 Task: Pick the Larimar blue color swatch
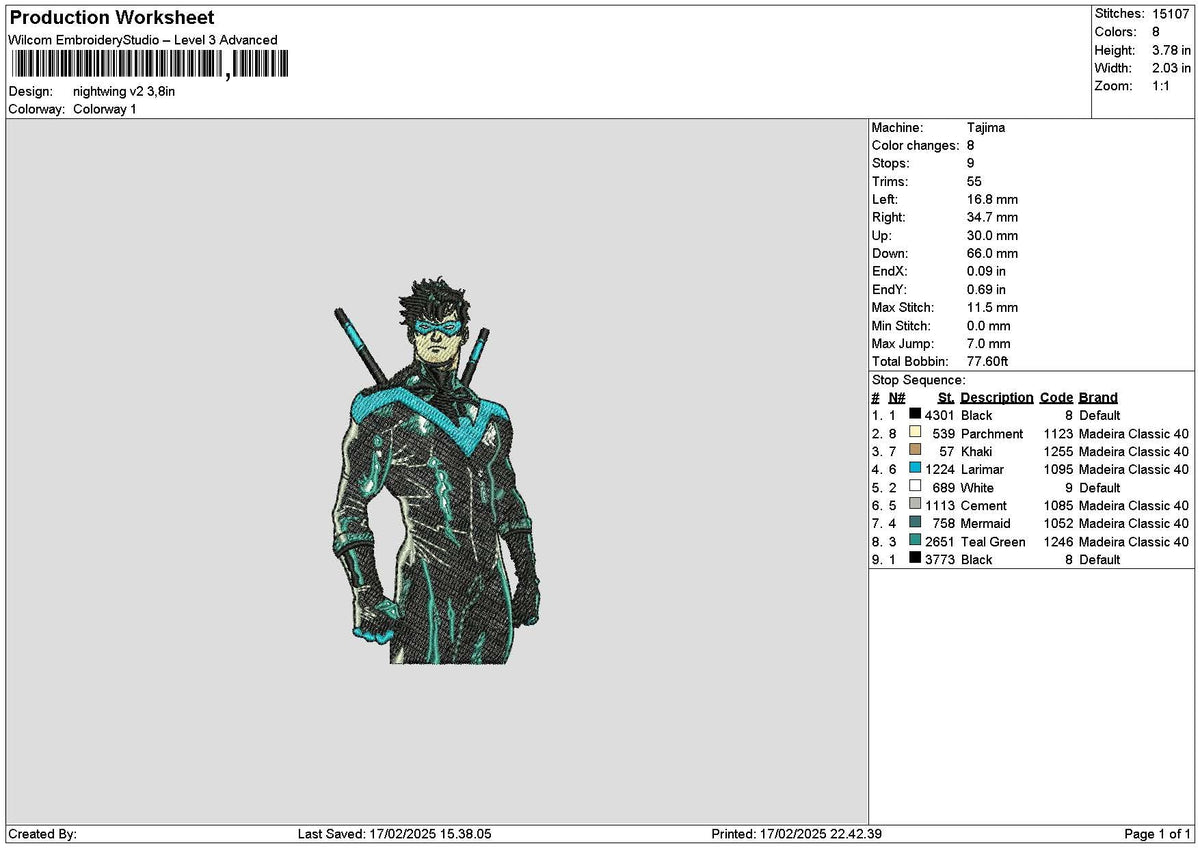pos(915,469)
